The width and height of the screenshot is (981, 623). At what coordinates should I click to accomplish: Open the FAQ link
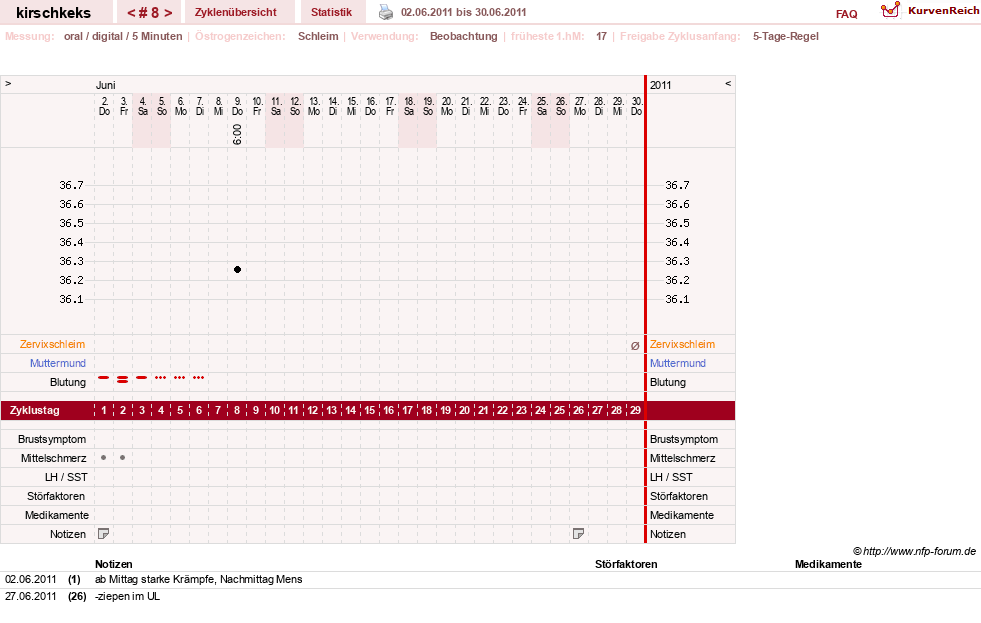pyautogui.click(x=846, y=14)
